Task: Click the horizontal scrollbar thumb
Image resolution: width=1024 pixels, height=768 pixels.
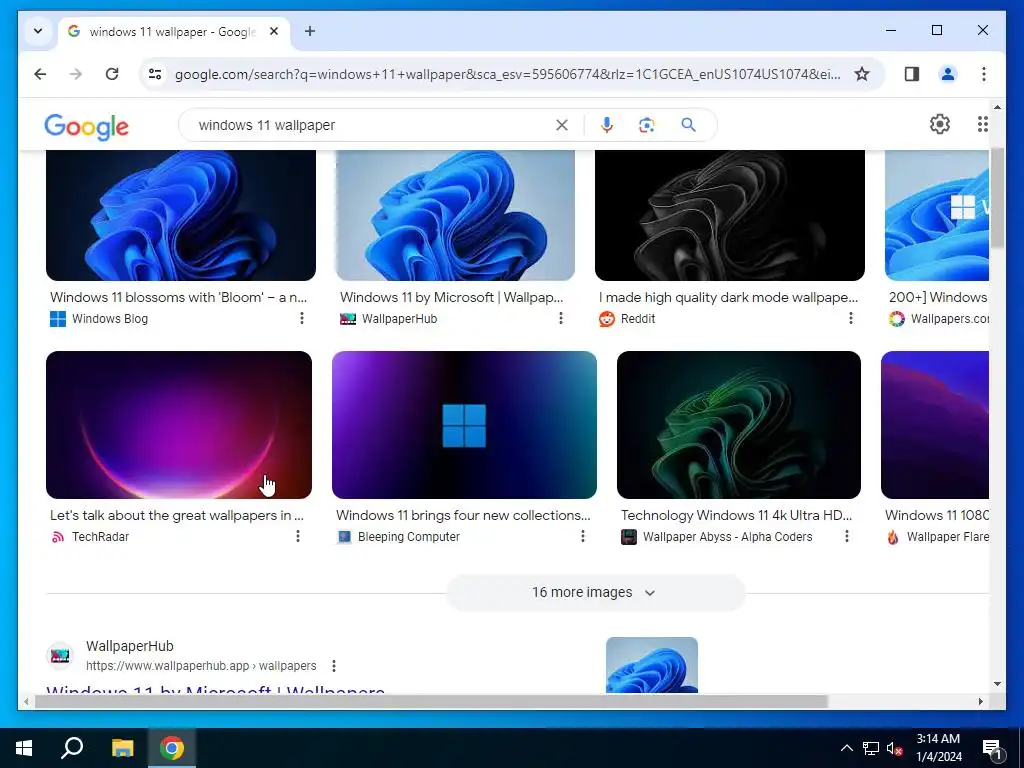Action: tap(431, 701)
